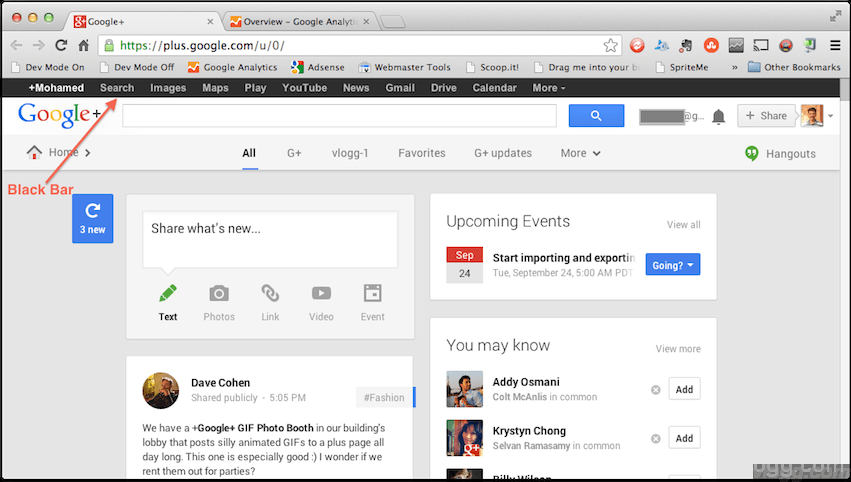Choose Link chain icon
Image resolution: width=851 pixels, height=482 pixels.
270,293
